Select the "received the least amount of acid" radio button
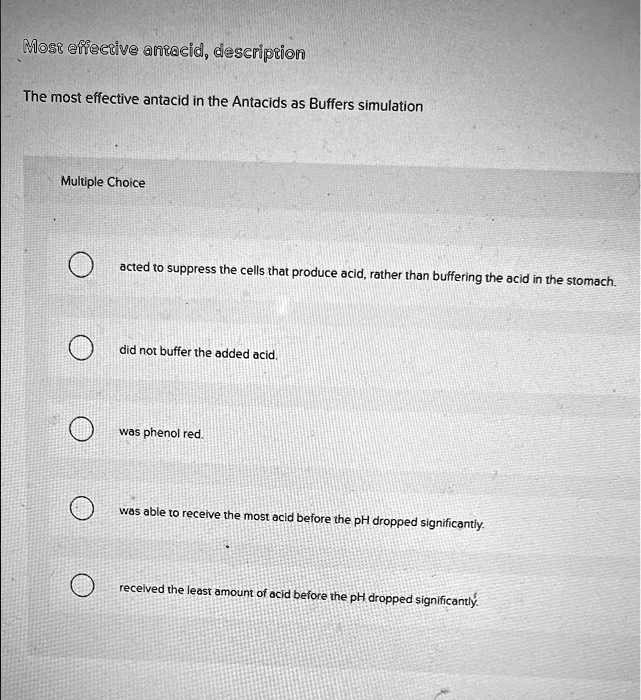Image resolution: width=641 pixels, height=700 pixels. pyautogui.click(x=83, y=587)
